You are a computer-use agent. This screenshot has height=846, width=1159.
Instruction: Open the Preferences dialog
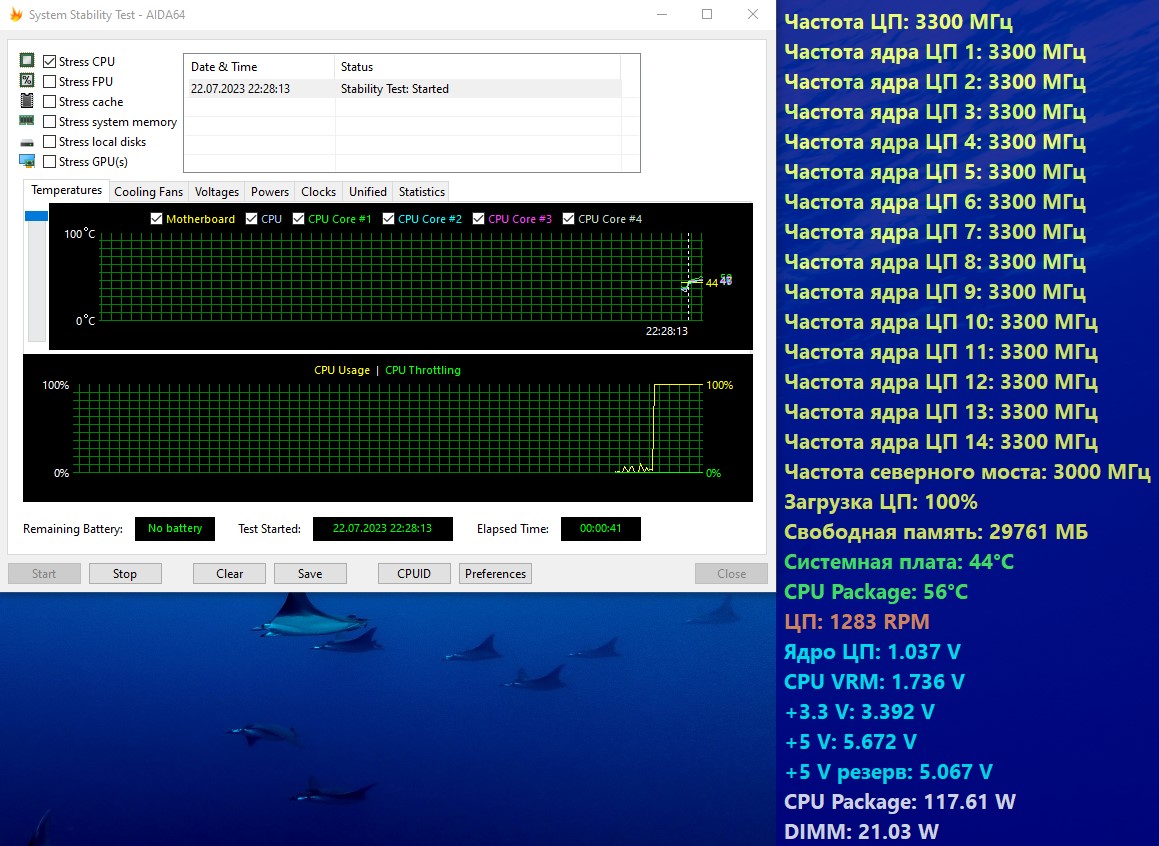point(495,573)
